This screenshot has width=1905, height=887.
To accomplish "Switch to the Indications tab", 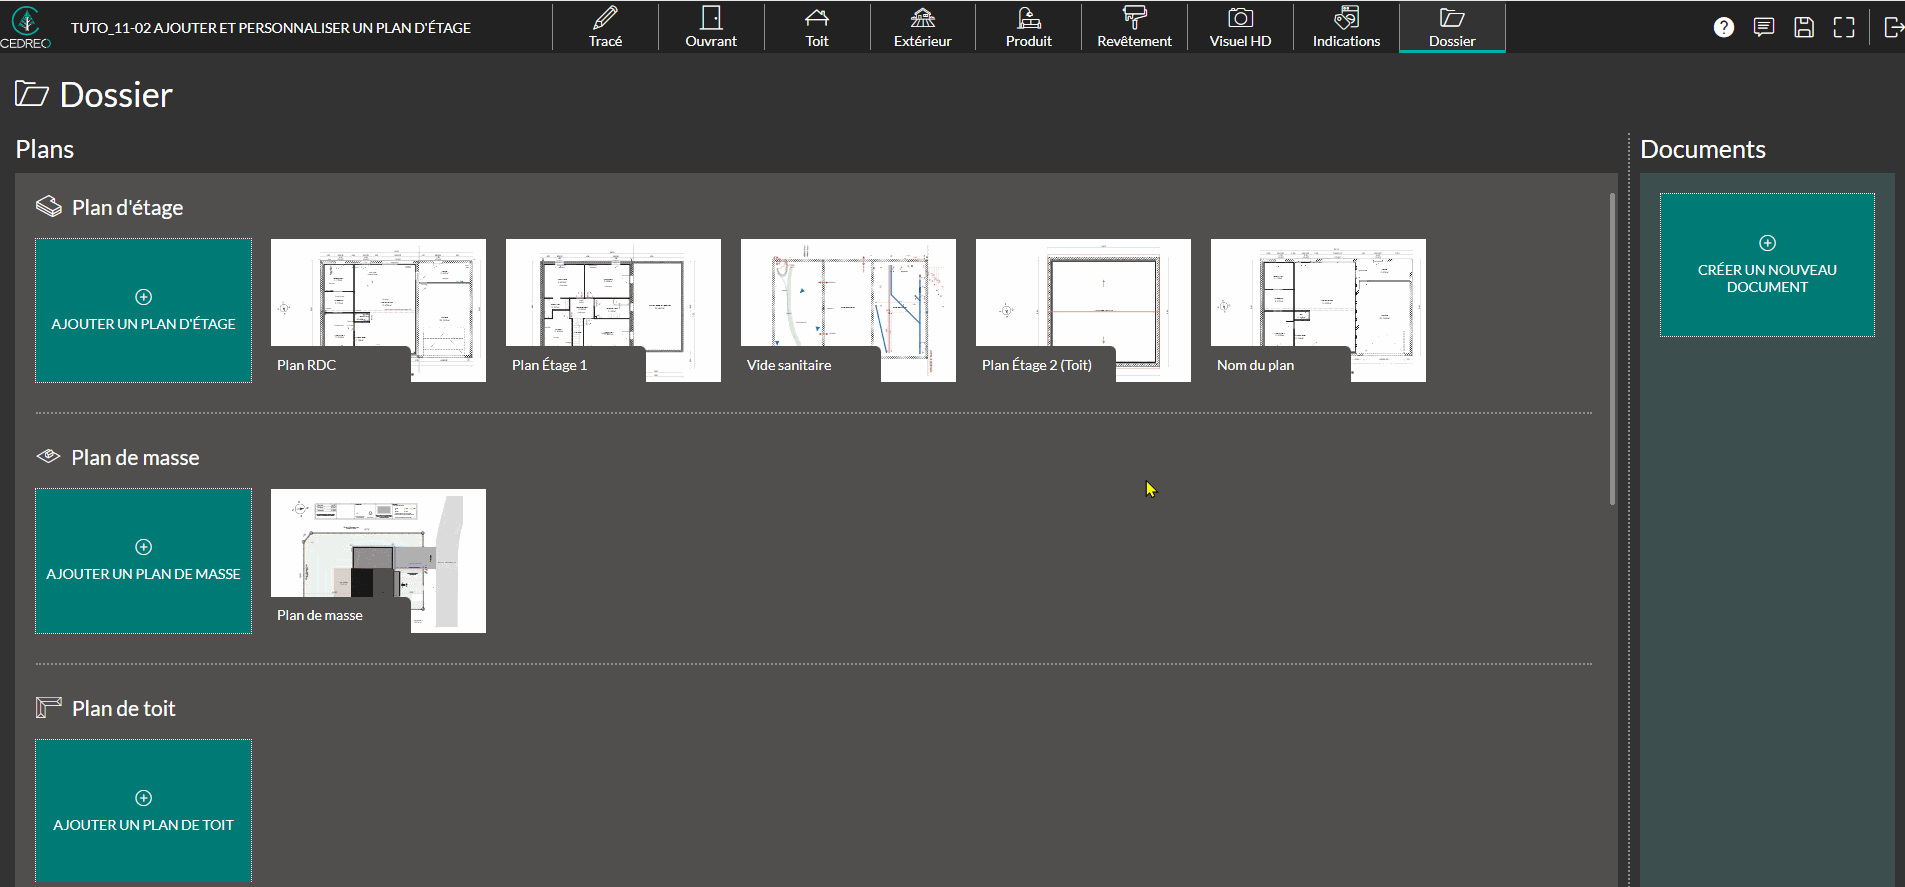I will [1347, 27].
